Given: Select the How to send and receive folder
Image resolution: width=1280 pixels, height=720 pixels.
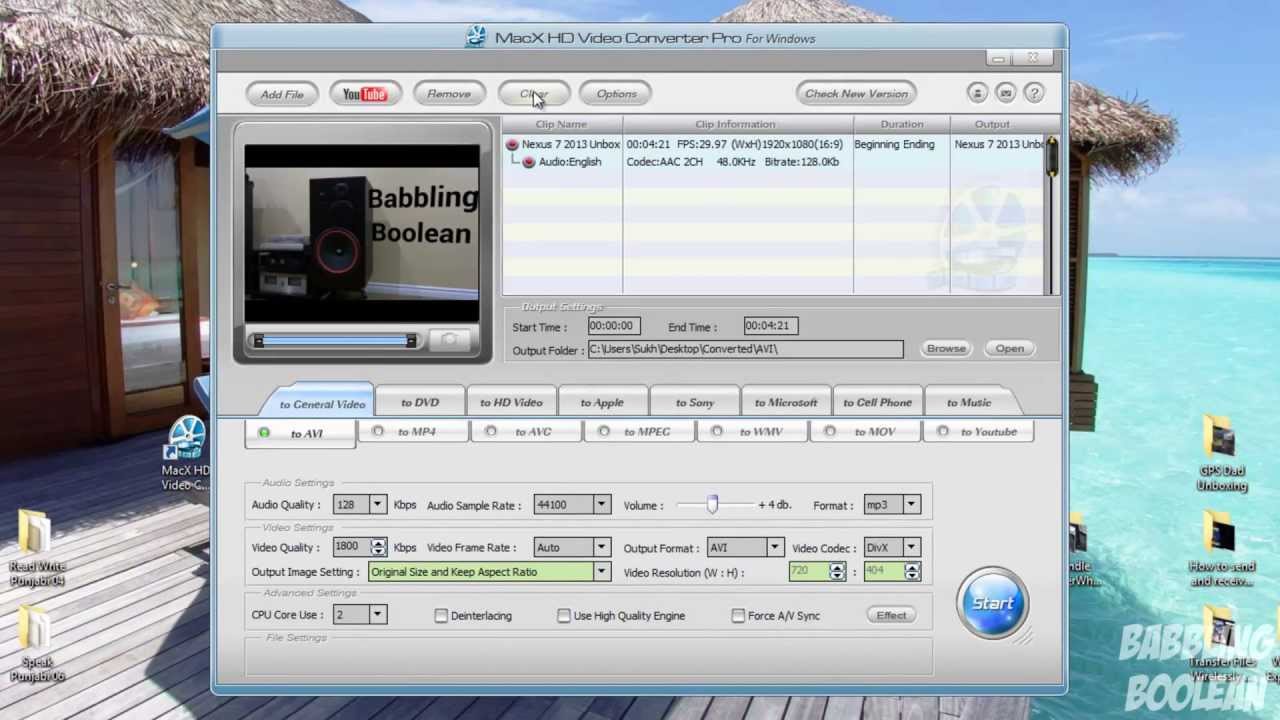Looking at the screenshot, I should pyautogui.click(x=1221, y=548).
